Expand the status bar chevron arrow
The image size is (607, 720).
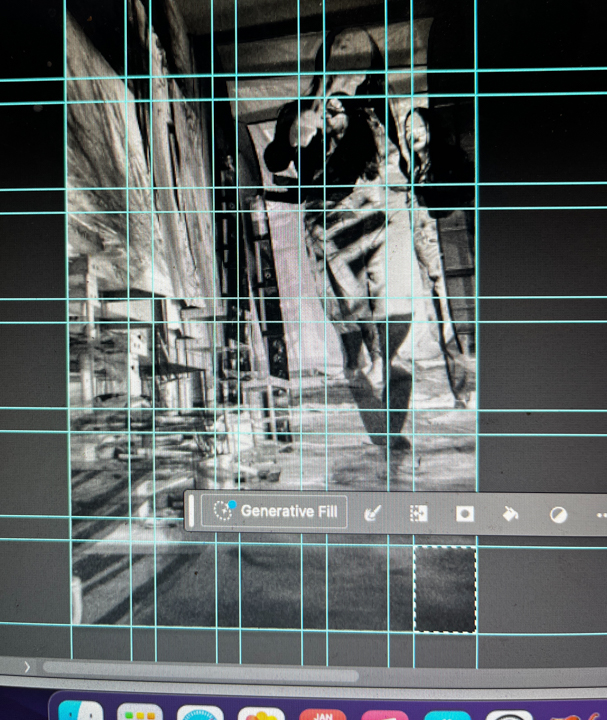(27, 667)
